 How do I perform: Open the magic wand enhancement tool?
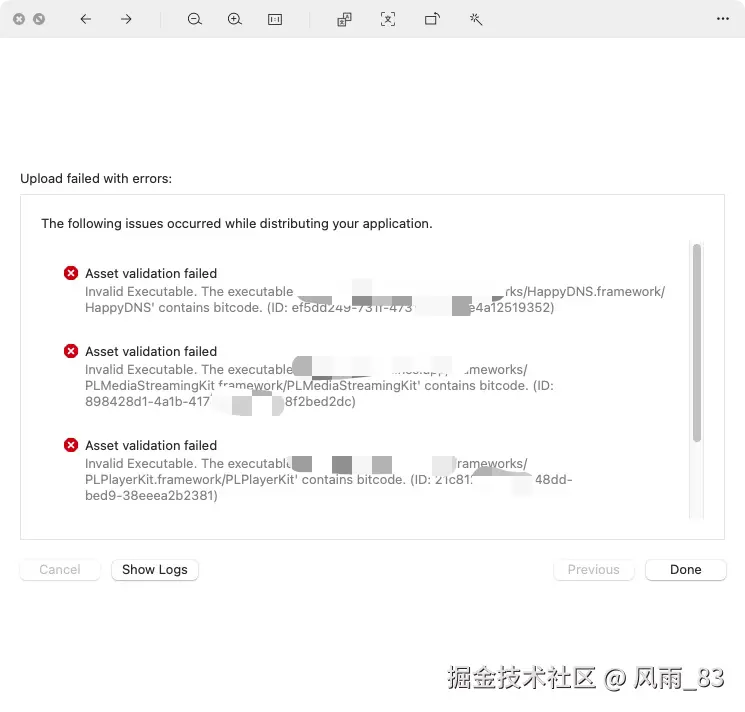click(476, 19)
